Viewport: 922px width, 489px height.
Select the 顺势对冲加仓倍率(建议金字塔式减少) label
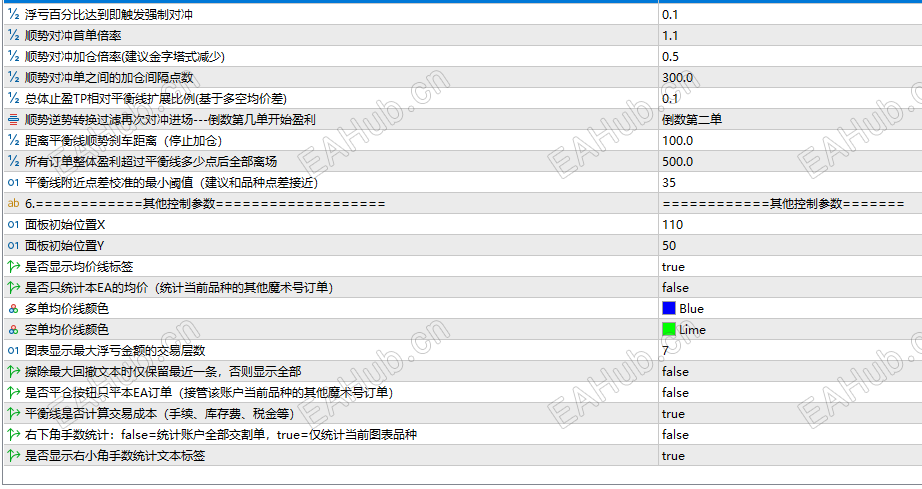125,56
